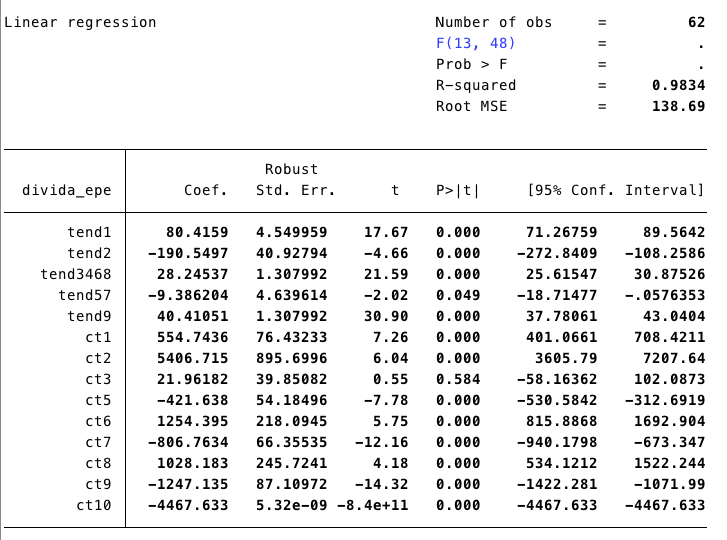Click the P>|t| column header
727x540 pixels.
click(x=457, y=190)
